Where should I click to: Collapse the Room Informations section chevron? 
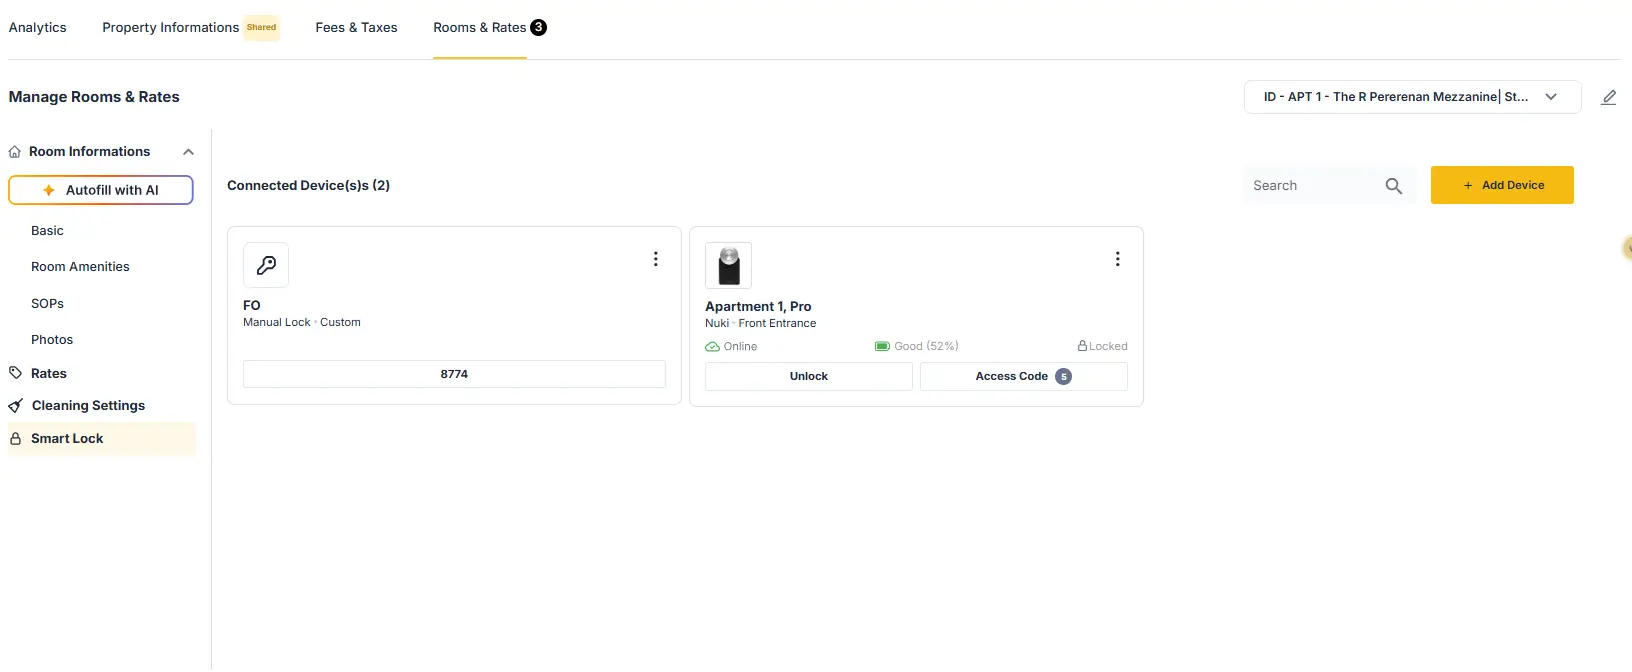coord(188,152)
